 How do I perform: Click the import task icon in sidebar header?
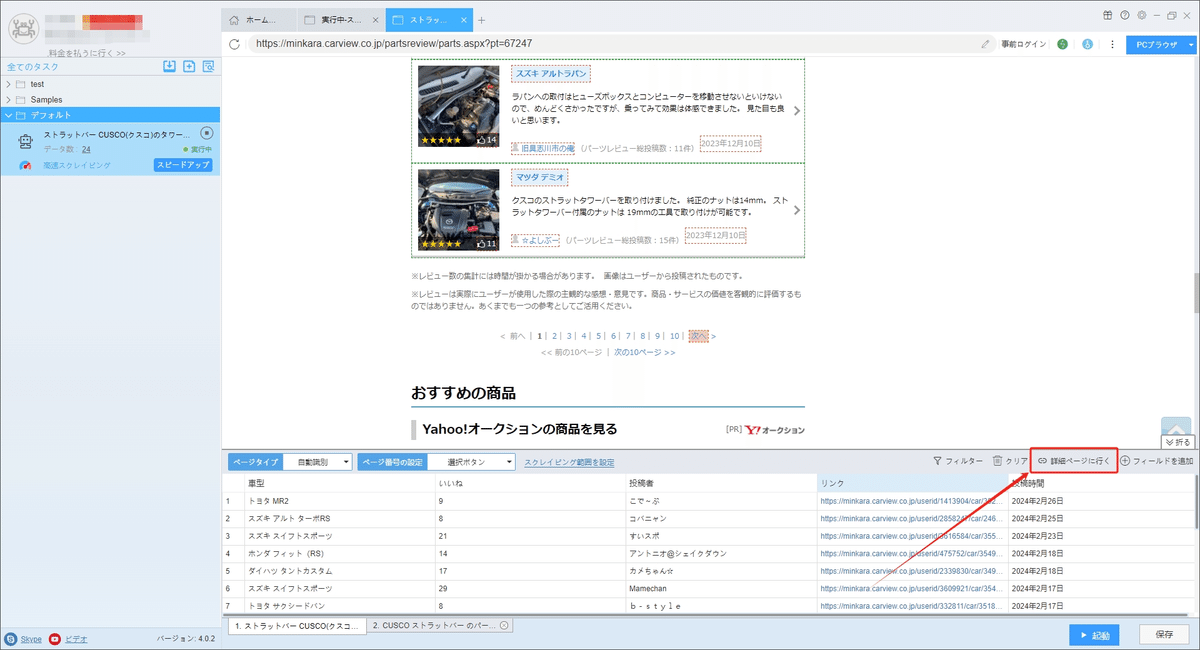pos(170,67)
